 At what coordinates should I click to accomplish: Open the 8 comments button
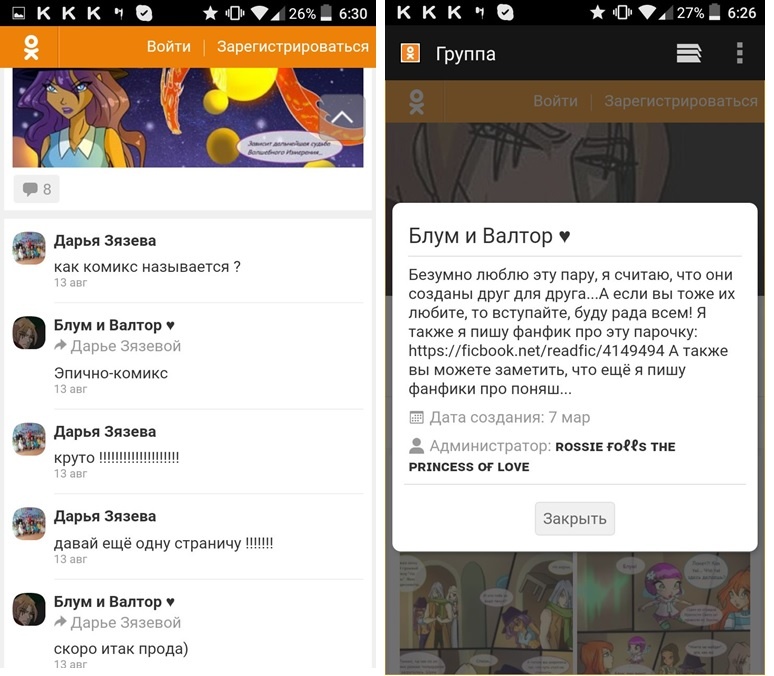coord(37,189)
